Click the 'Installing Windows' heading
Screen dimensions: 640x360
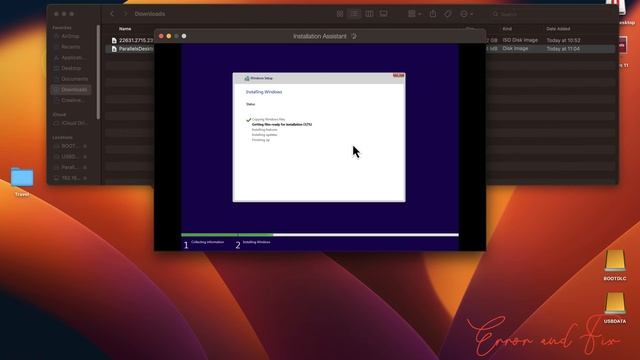tap(264, 92)
